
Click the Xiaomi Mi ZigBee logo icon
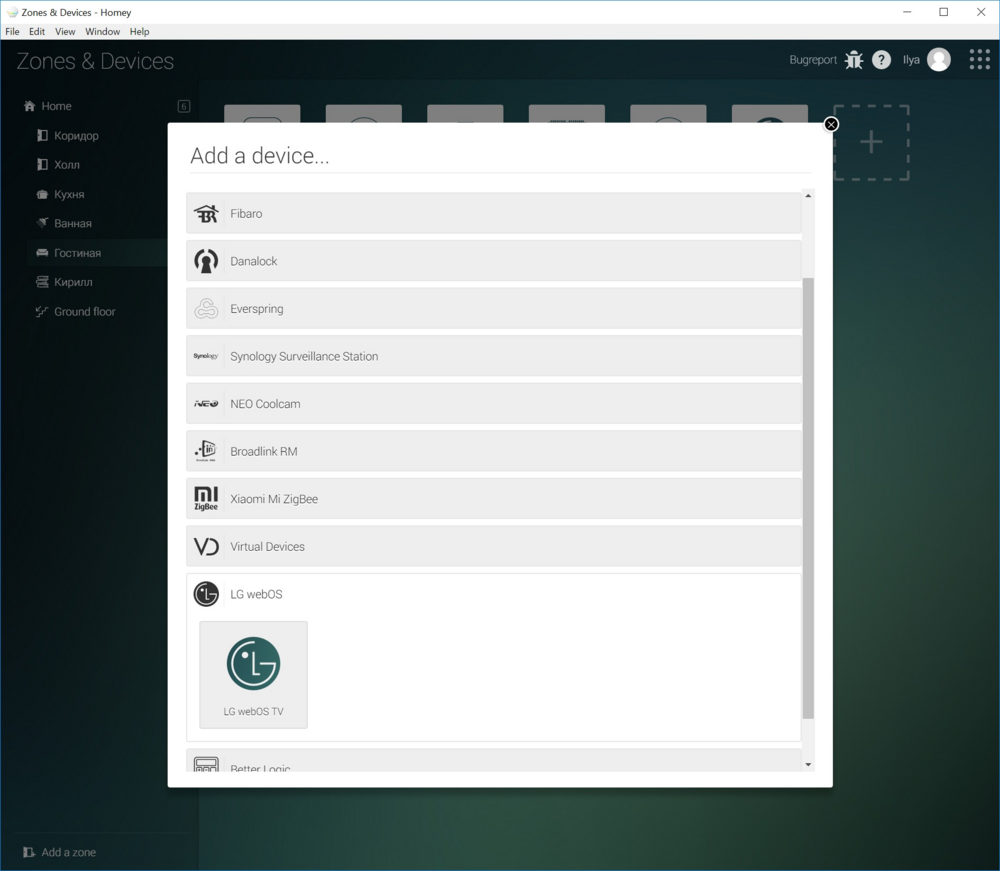pyautogui.click(x=205, y=499)
